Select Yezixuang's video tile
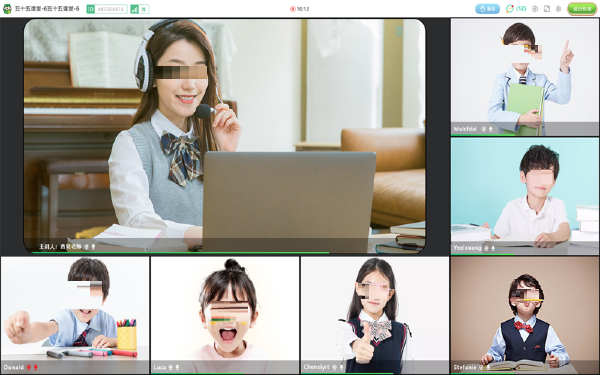Image resolution: width=600 pixels, height=375 pixels. [525, 196]
